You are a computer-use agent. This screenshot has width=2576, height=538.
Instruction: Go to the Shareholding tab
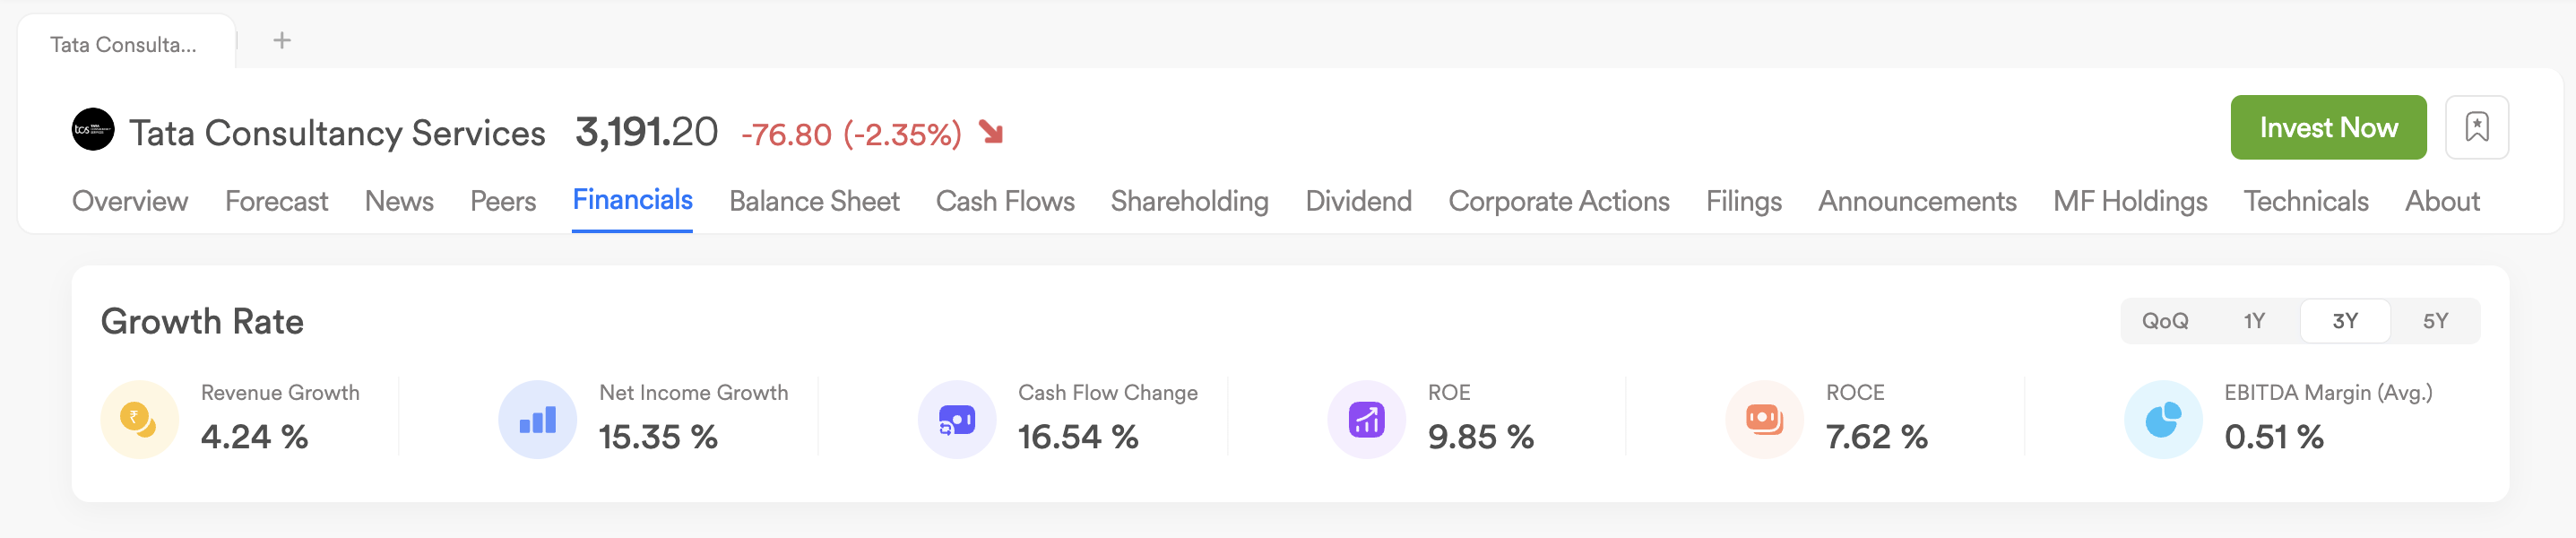(x=1189, y=201)
